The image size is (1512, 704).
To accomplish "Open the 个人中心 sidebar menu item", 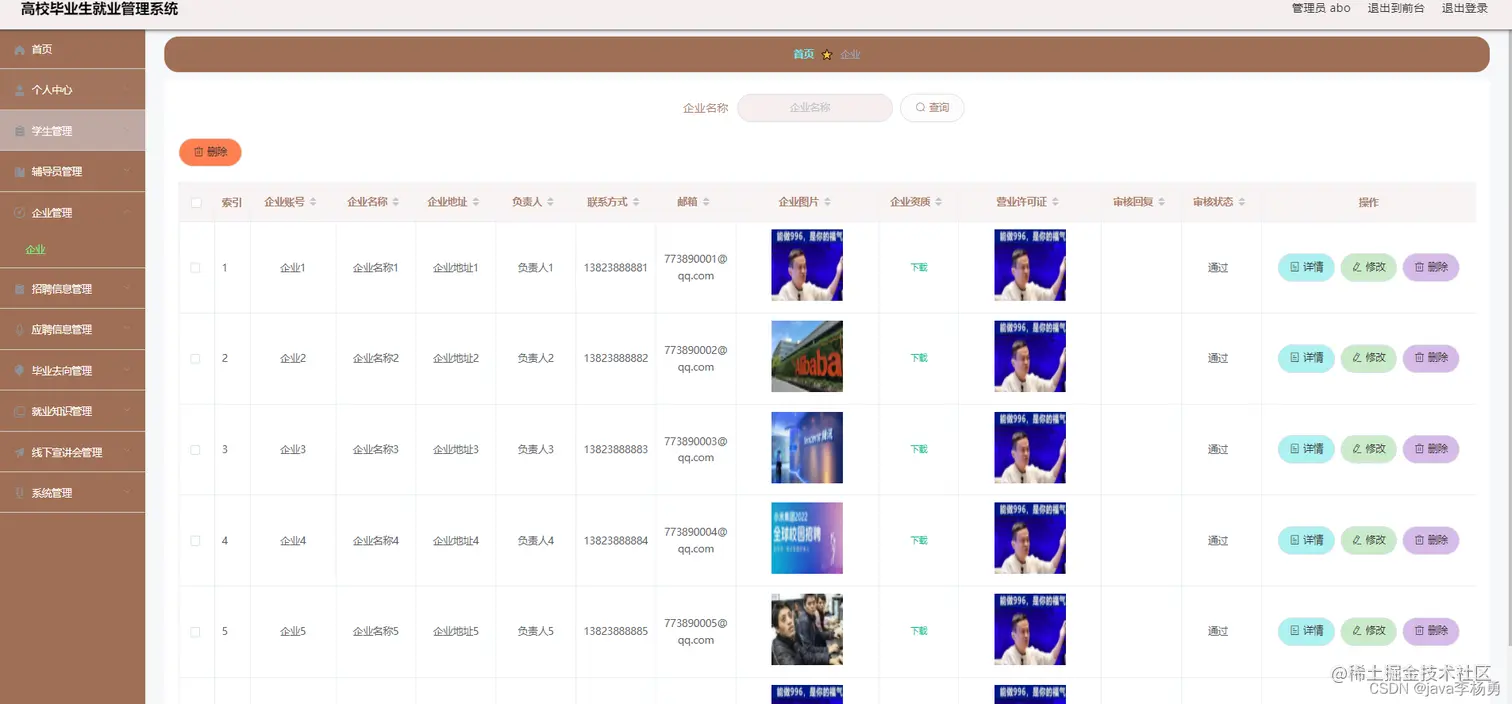I will [x=72, y=90].
